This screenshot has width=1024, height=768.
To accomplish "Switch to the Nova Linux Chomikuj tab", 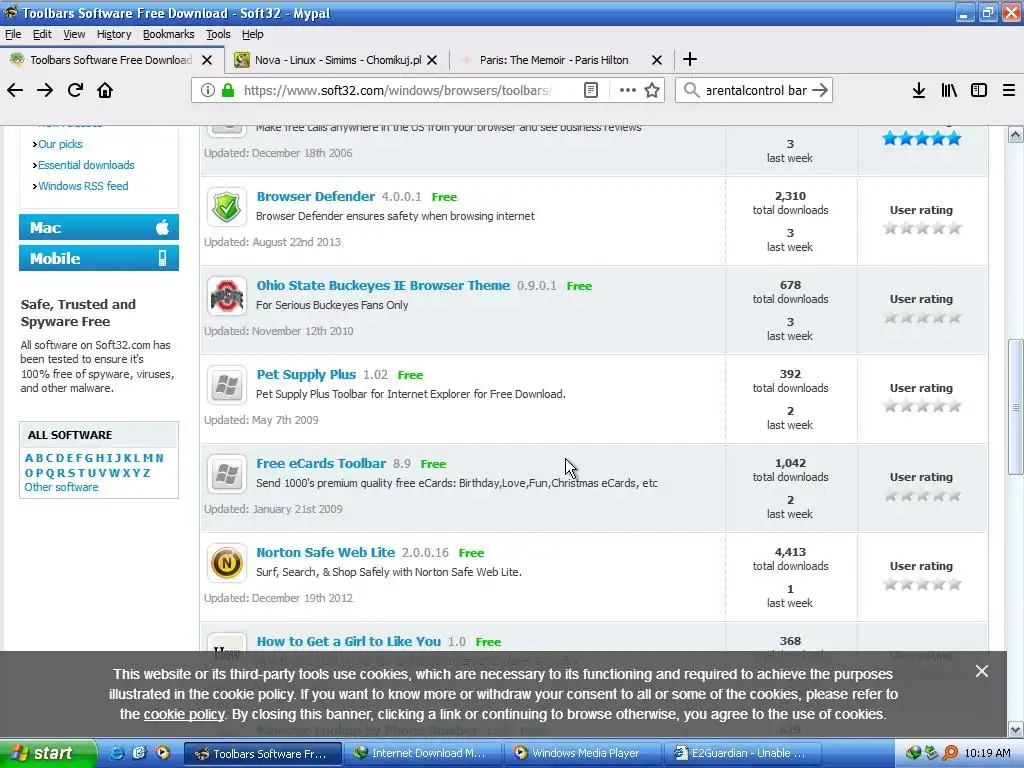I will click(x=336, y=60).
